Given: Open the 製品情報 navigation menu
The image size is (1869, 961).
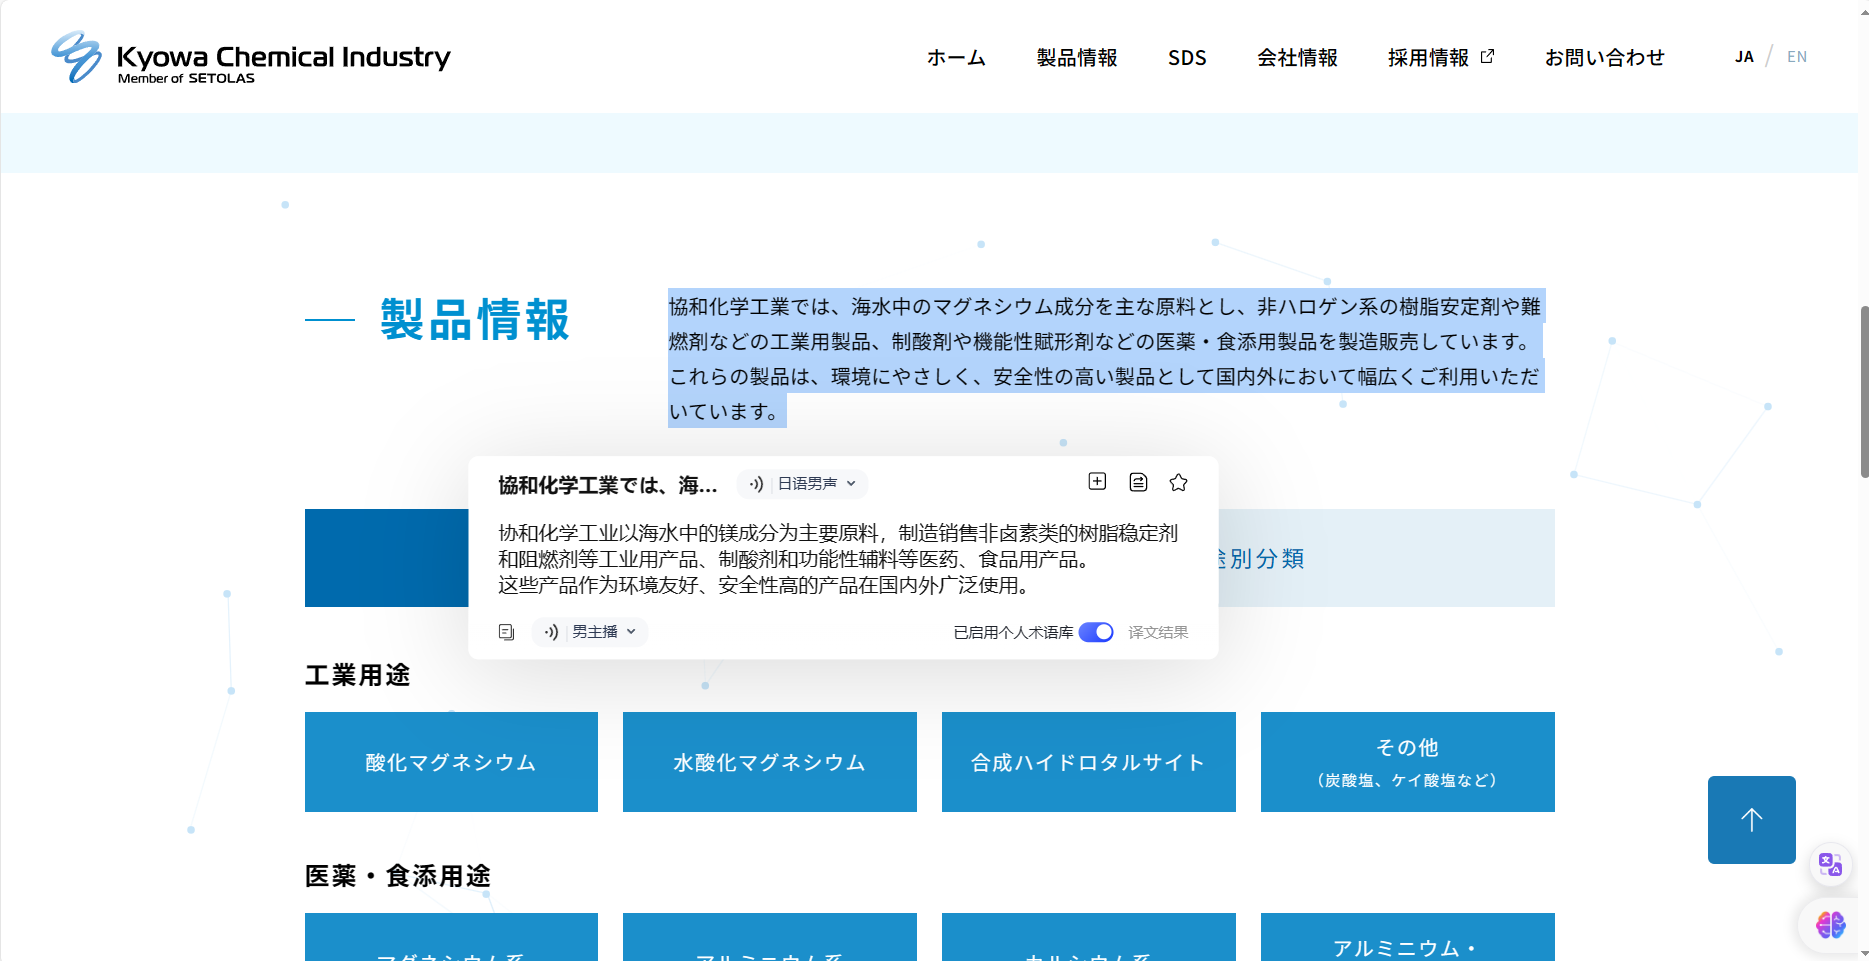Looking at the screenshot, I should 1076,58.
